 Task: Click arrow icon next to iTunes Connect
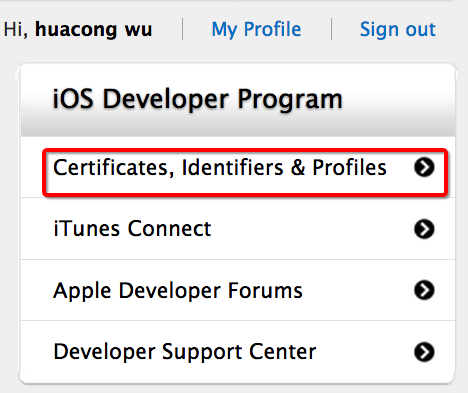[424, 229]
